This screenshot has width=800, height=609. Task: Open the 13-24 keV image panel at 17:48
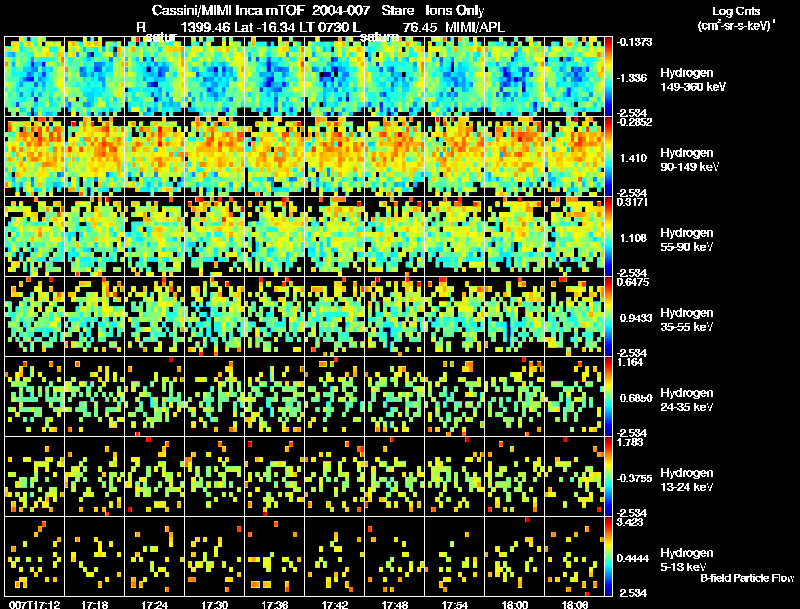[x=395, y=476]
